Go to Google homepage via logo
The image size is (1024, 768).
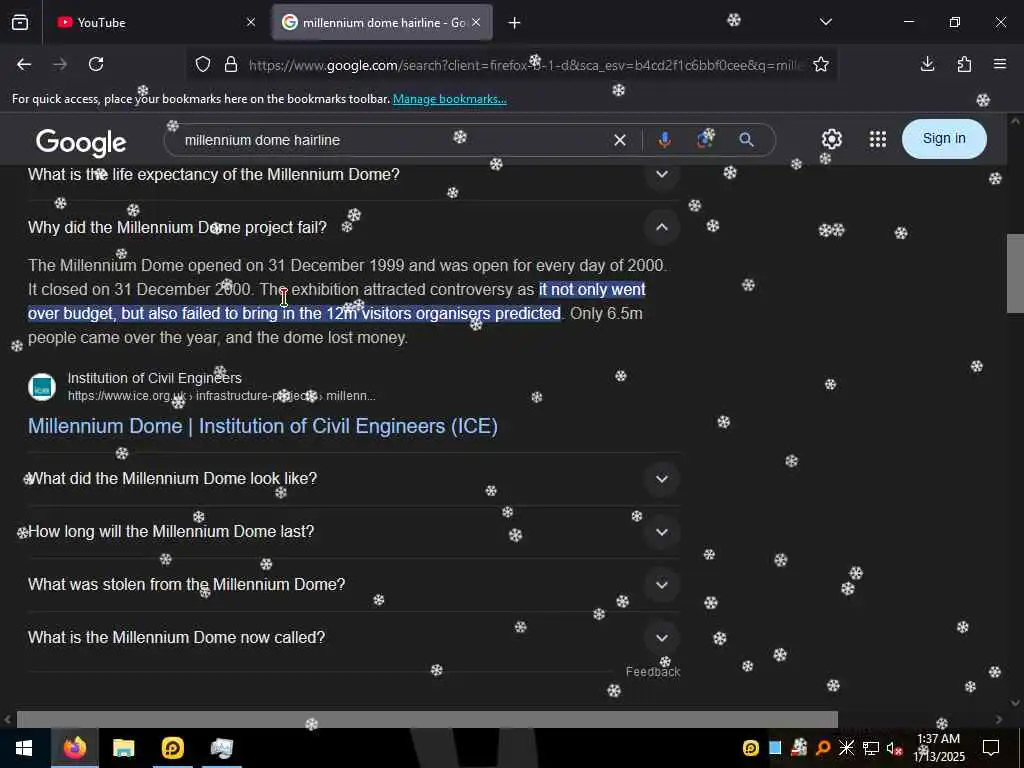(81, 142)
